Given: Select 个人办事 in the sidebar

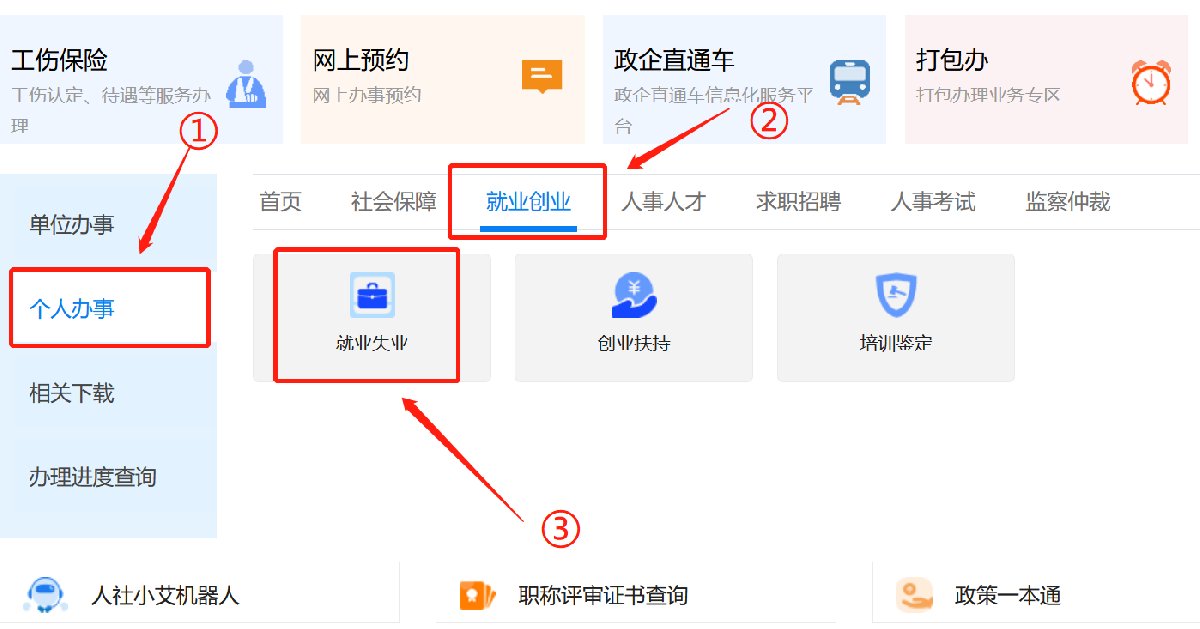Looking at the screenshot, I should coord(72,309).
